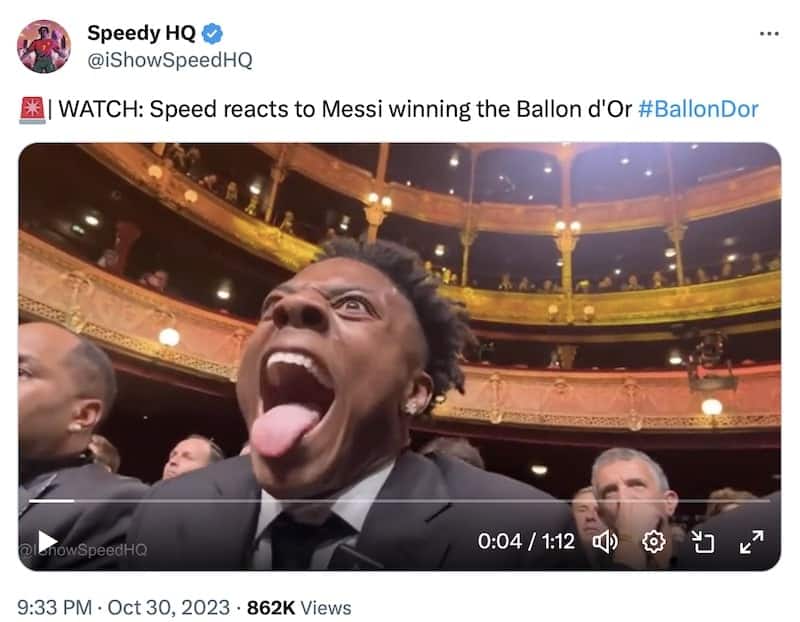
Task: Click the 9:33 PM timestamp
Action: click(55, 608)
